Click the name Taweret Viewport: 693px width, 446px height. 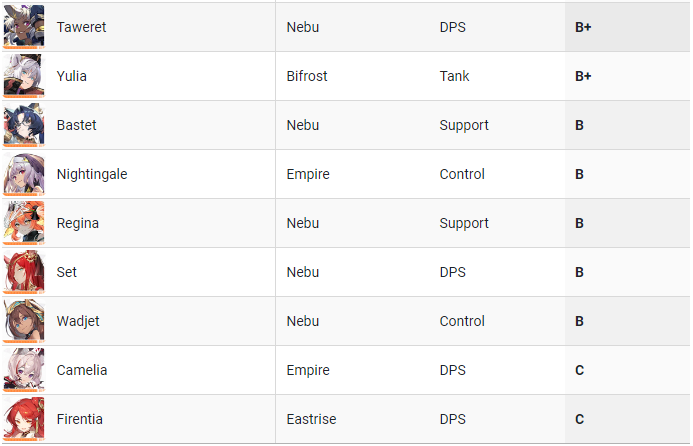click(81, 27)
